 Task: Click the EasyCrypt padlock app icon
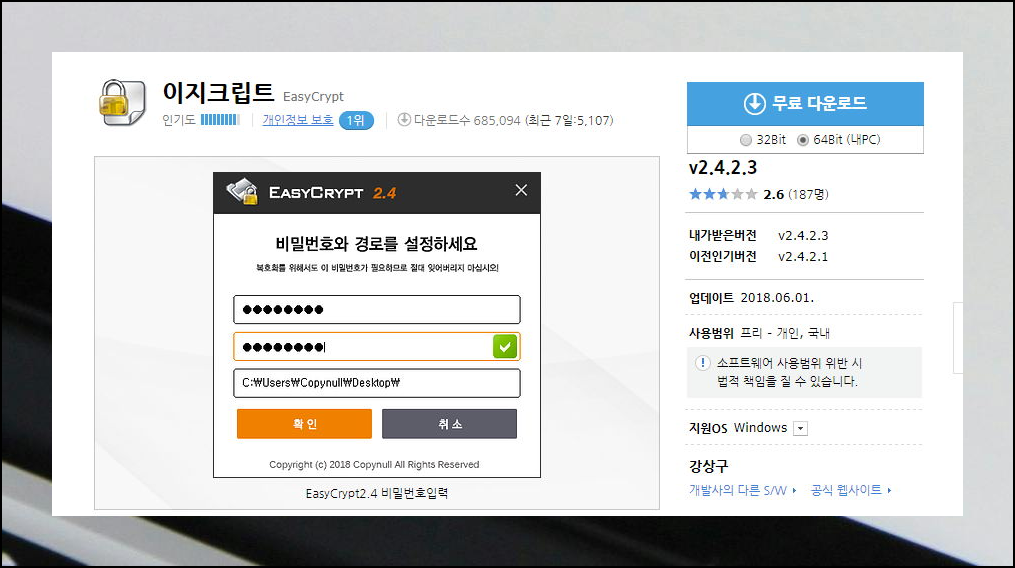[x=122, y=102]
